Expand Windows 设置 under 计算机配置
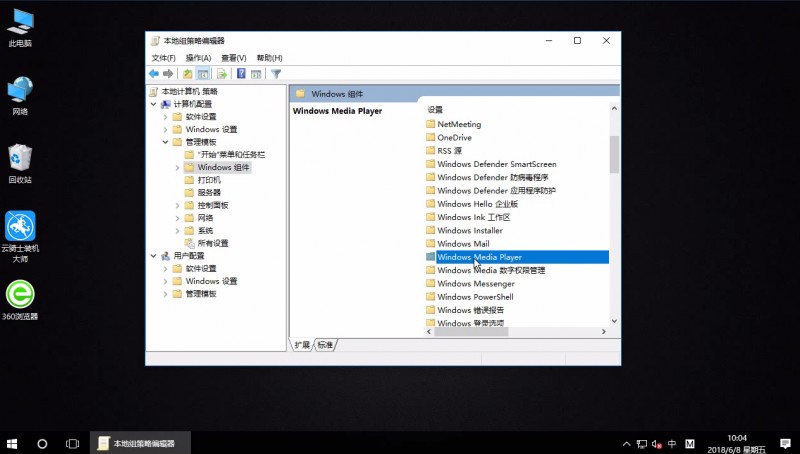Screen dimensions: 800x454 (x=165, y=130)
